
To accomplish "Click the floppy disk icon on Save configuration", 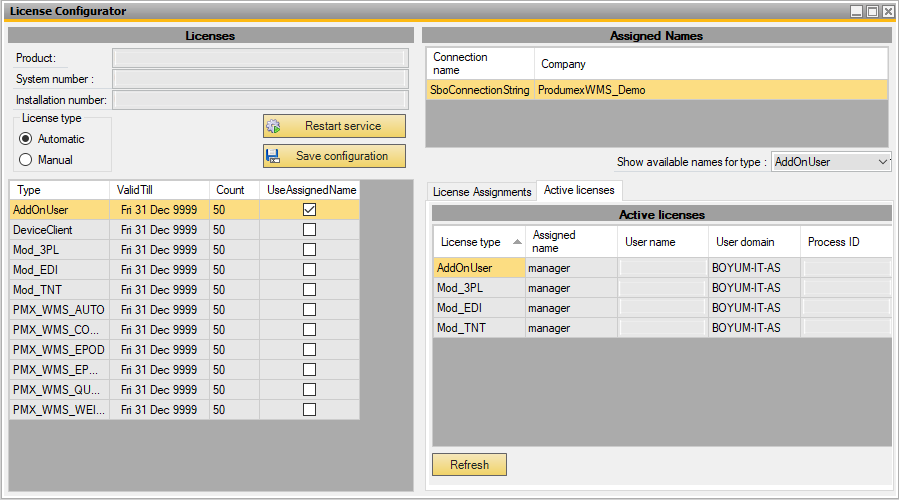I will click(x=273, y=157).
